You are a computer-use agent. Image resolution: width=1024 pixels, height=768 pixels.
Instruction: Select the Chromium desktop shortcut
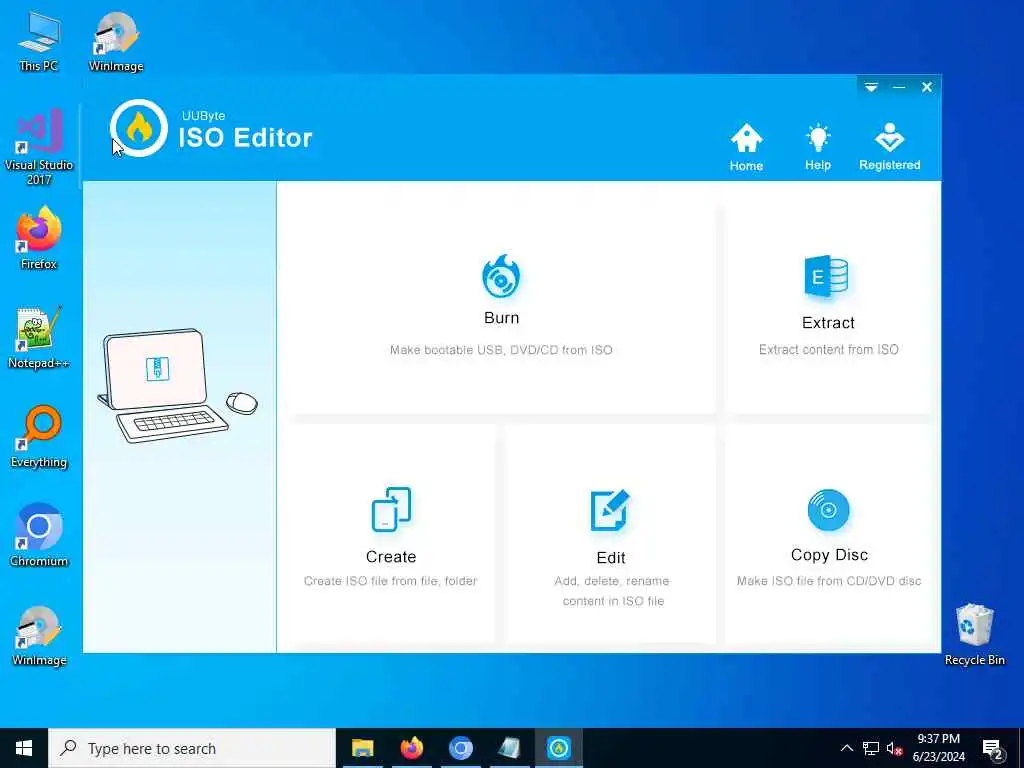tap(39, 536)
